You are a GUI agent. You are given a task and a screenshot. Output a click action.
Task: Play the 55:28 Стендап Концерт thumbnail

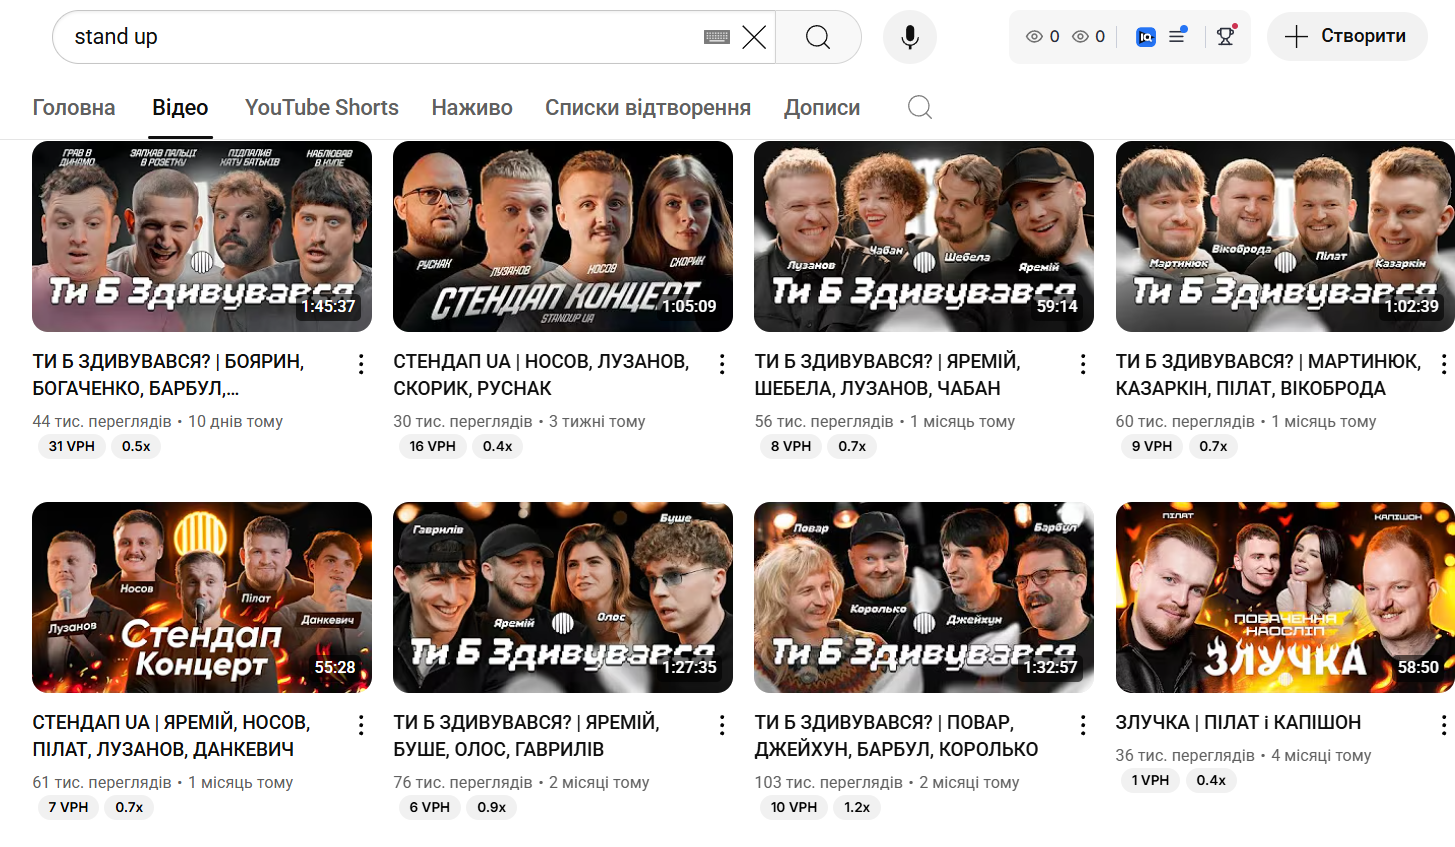(202, 597)
